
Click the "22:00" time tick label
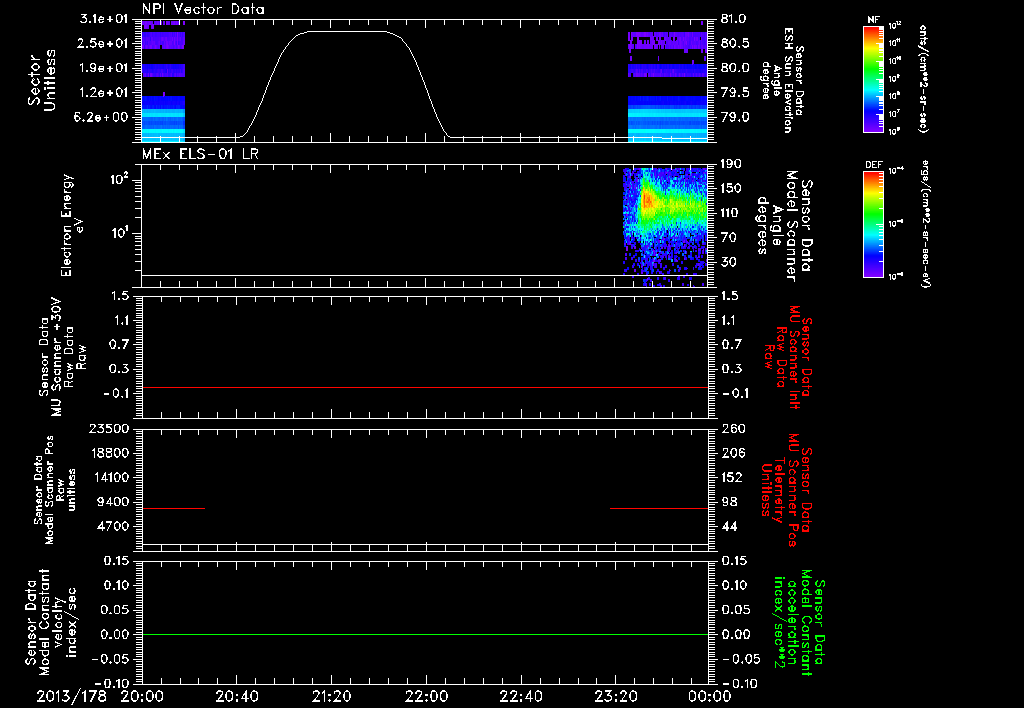point(426,696)
